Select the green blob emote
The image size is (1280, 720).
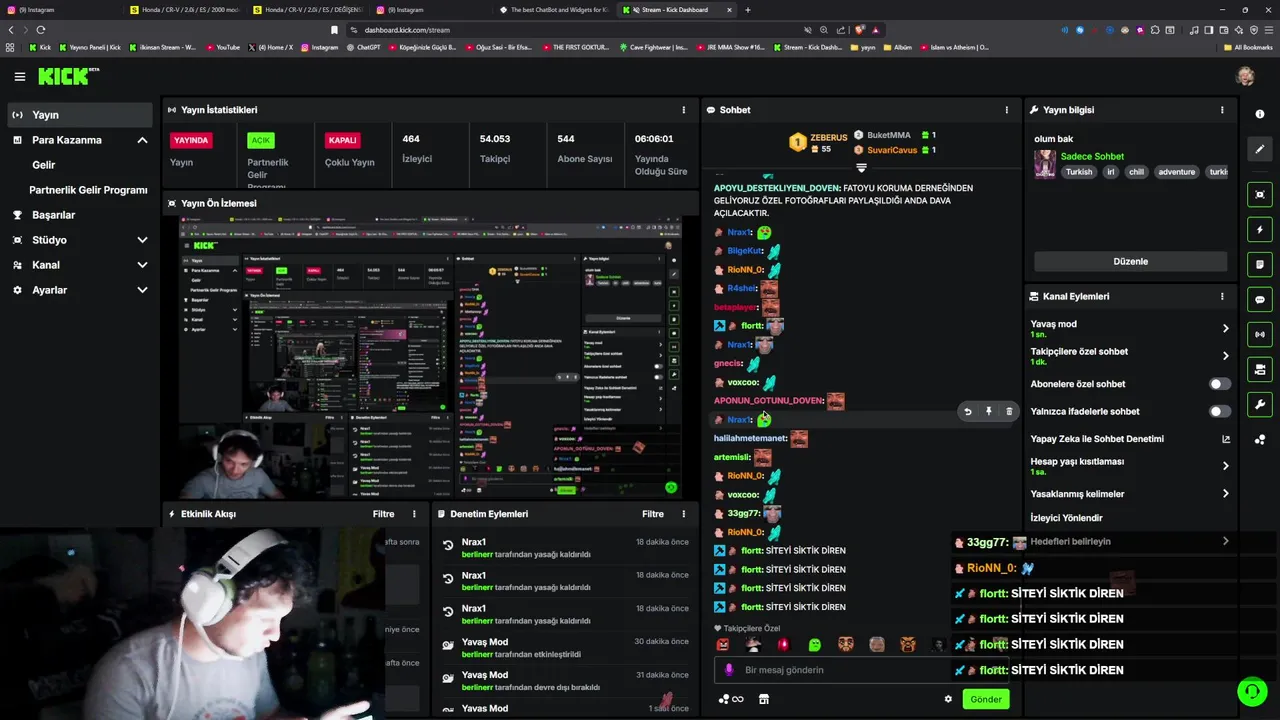click(x=814, y=645)
